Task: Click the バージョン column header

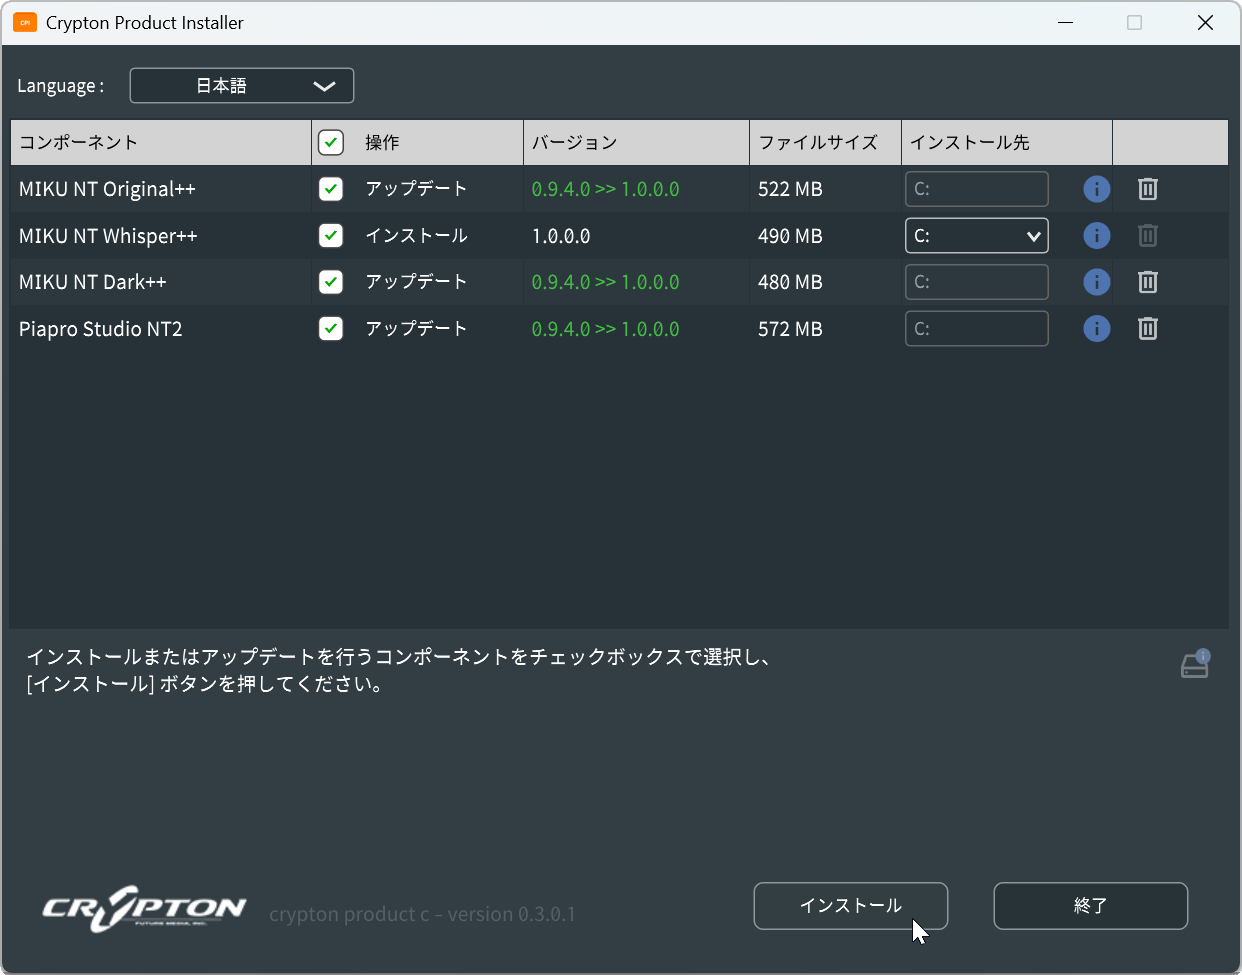Action: click(636, 142)
